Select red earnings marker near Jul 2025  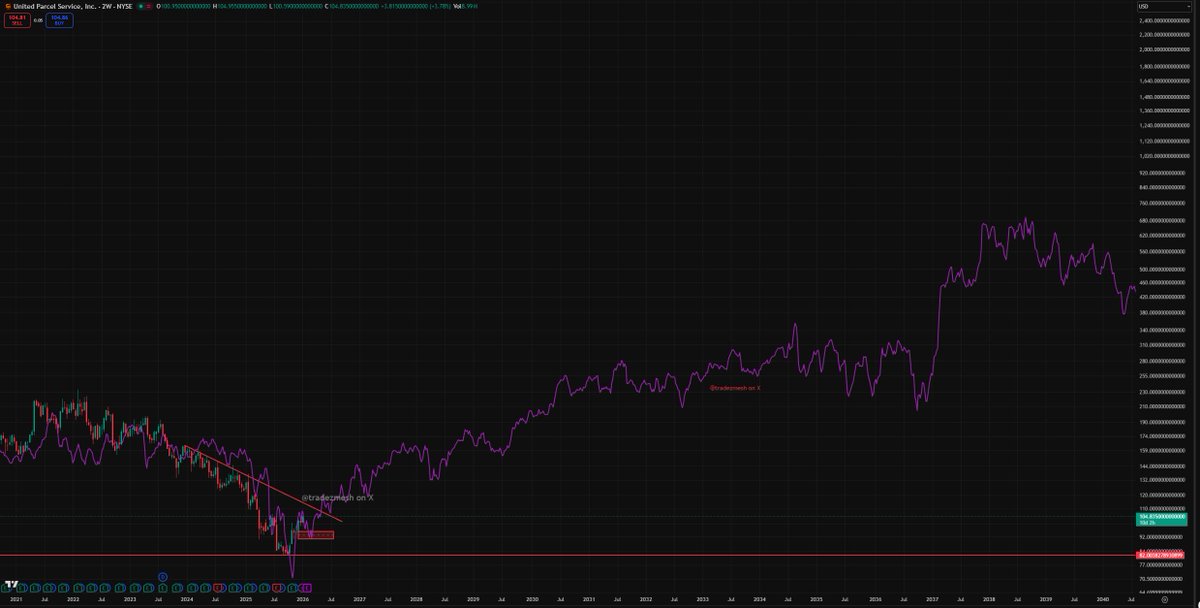click(276, 587)
